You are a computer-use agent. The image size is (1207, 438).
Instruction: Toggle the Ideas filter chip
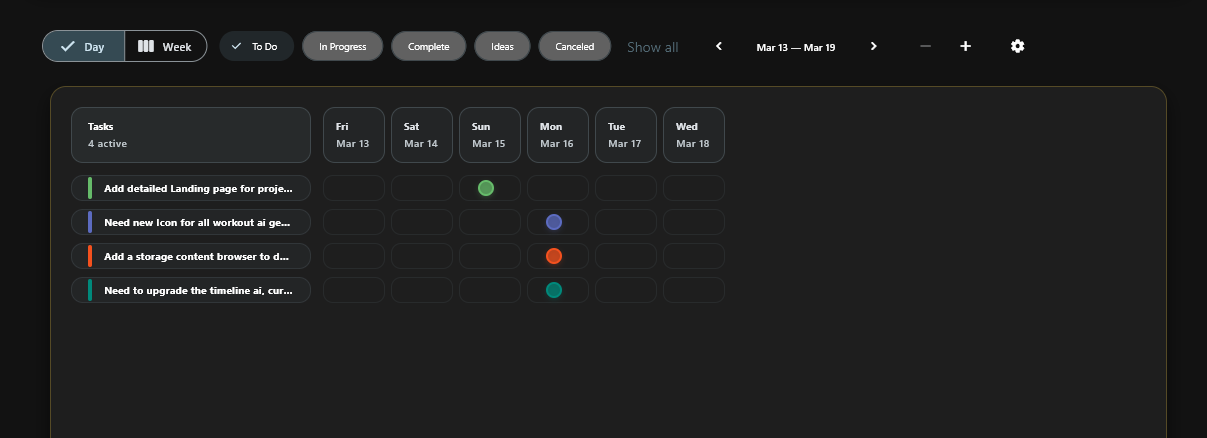pyautogui.click(x=502, y=46)
